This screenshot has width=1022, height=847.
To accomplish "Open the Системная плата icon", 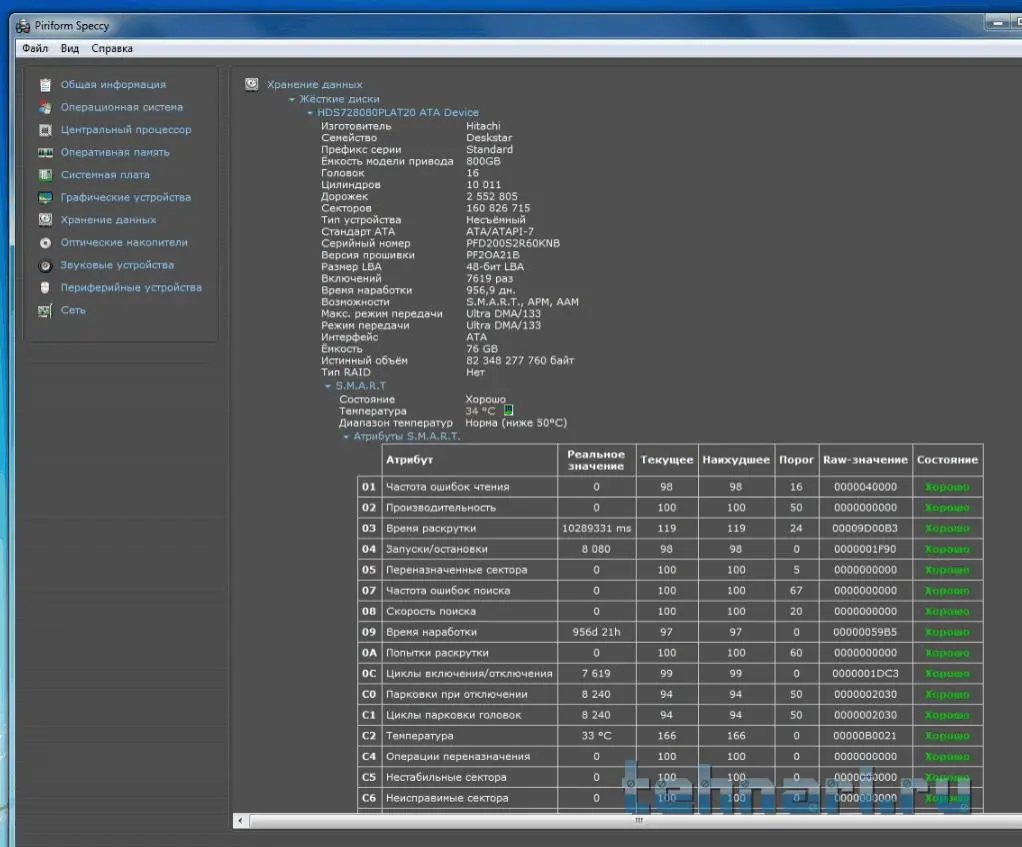I will [45, 175].
